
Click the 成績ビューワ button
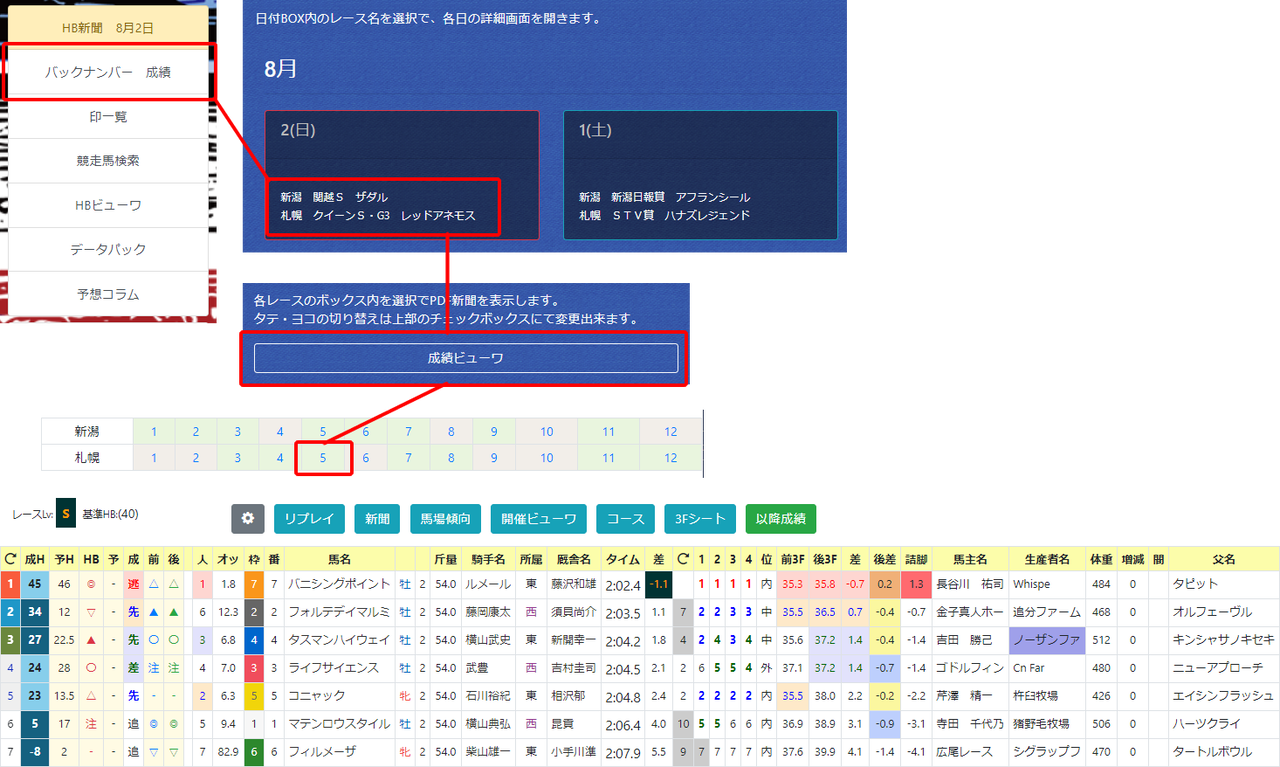coord(464,357)
